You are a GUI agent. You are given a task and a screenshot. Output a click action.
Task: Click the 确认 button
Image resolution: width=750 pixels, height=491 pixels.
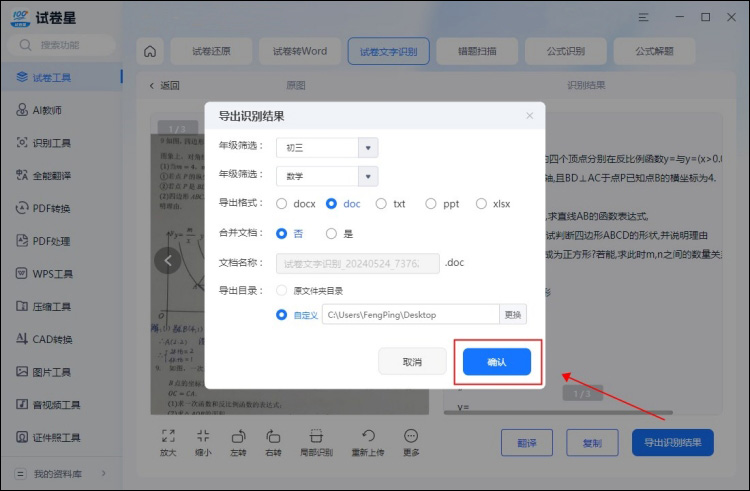[496, 362]
